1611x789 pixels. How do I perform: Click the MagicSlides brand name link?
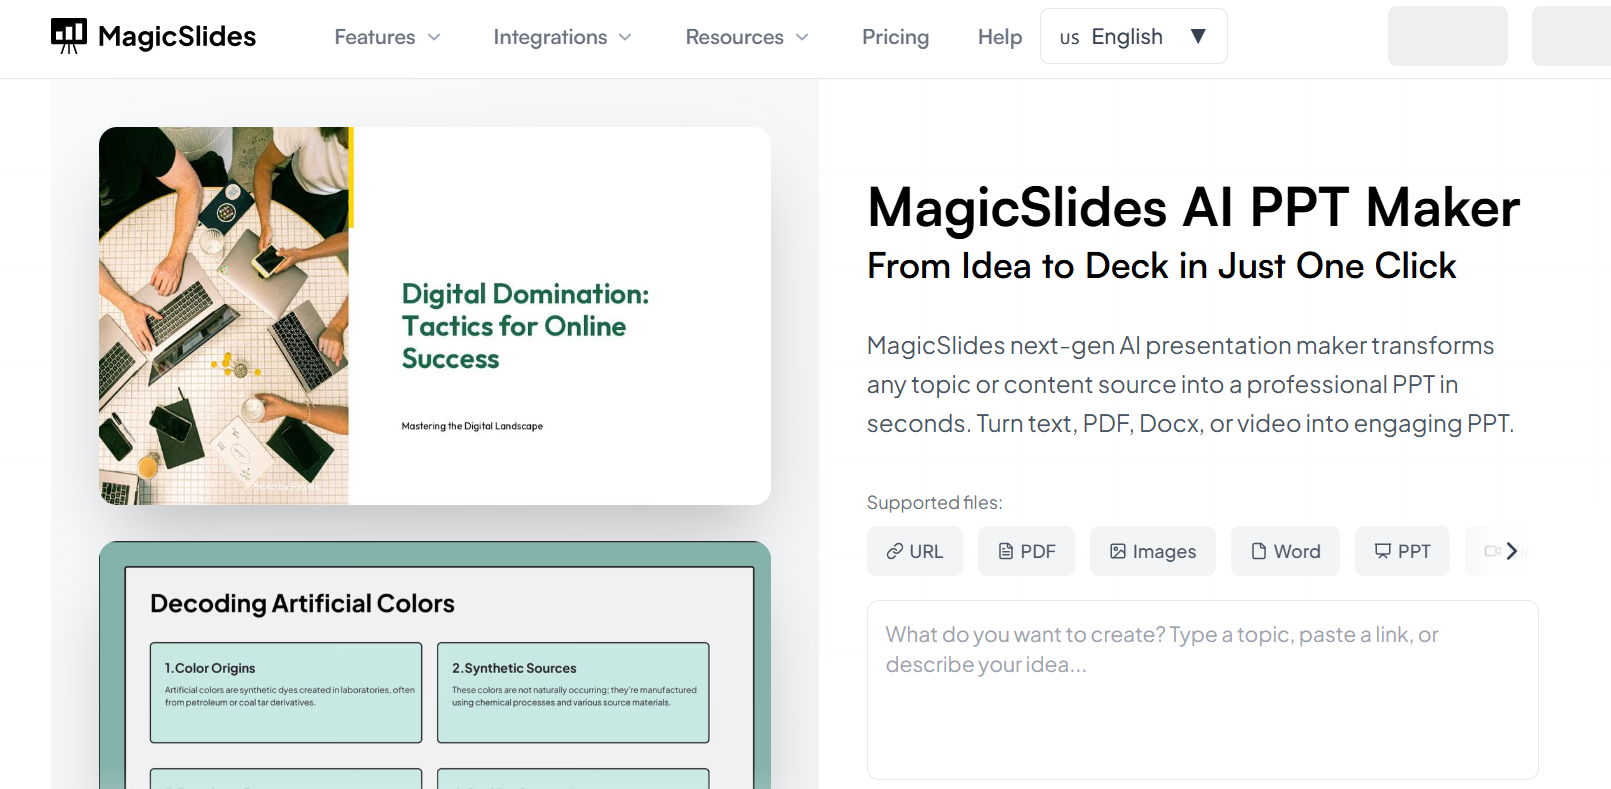point(177,37)
